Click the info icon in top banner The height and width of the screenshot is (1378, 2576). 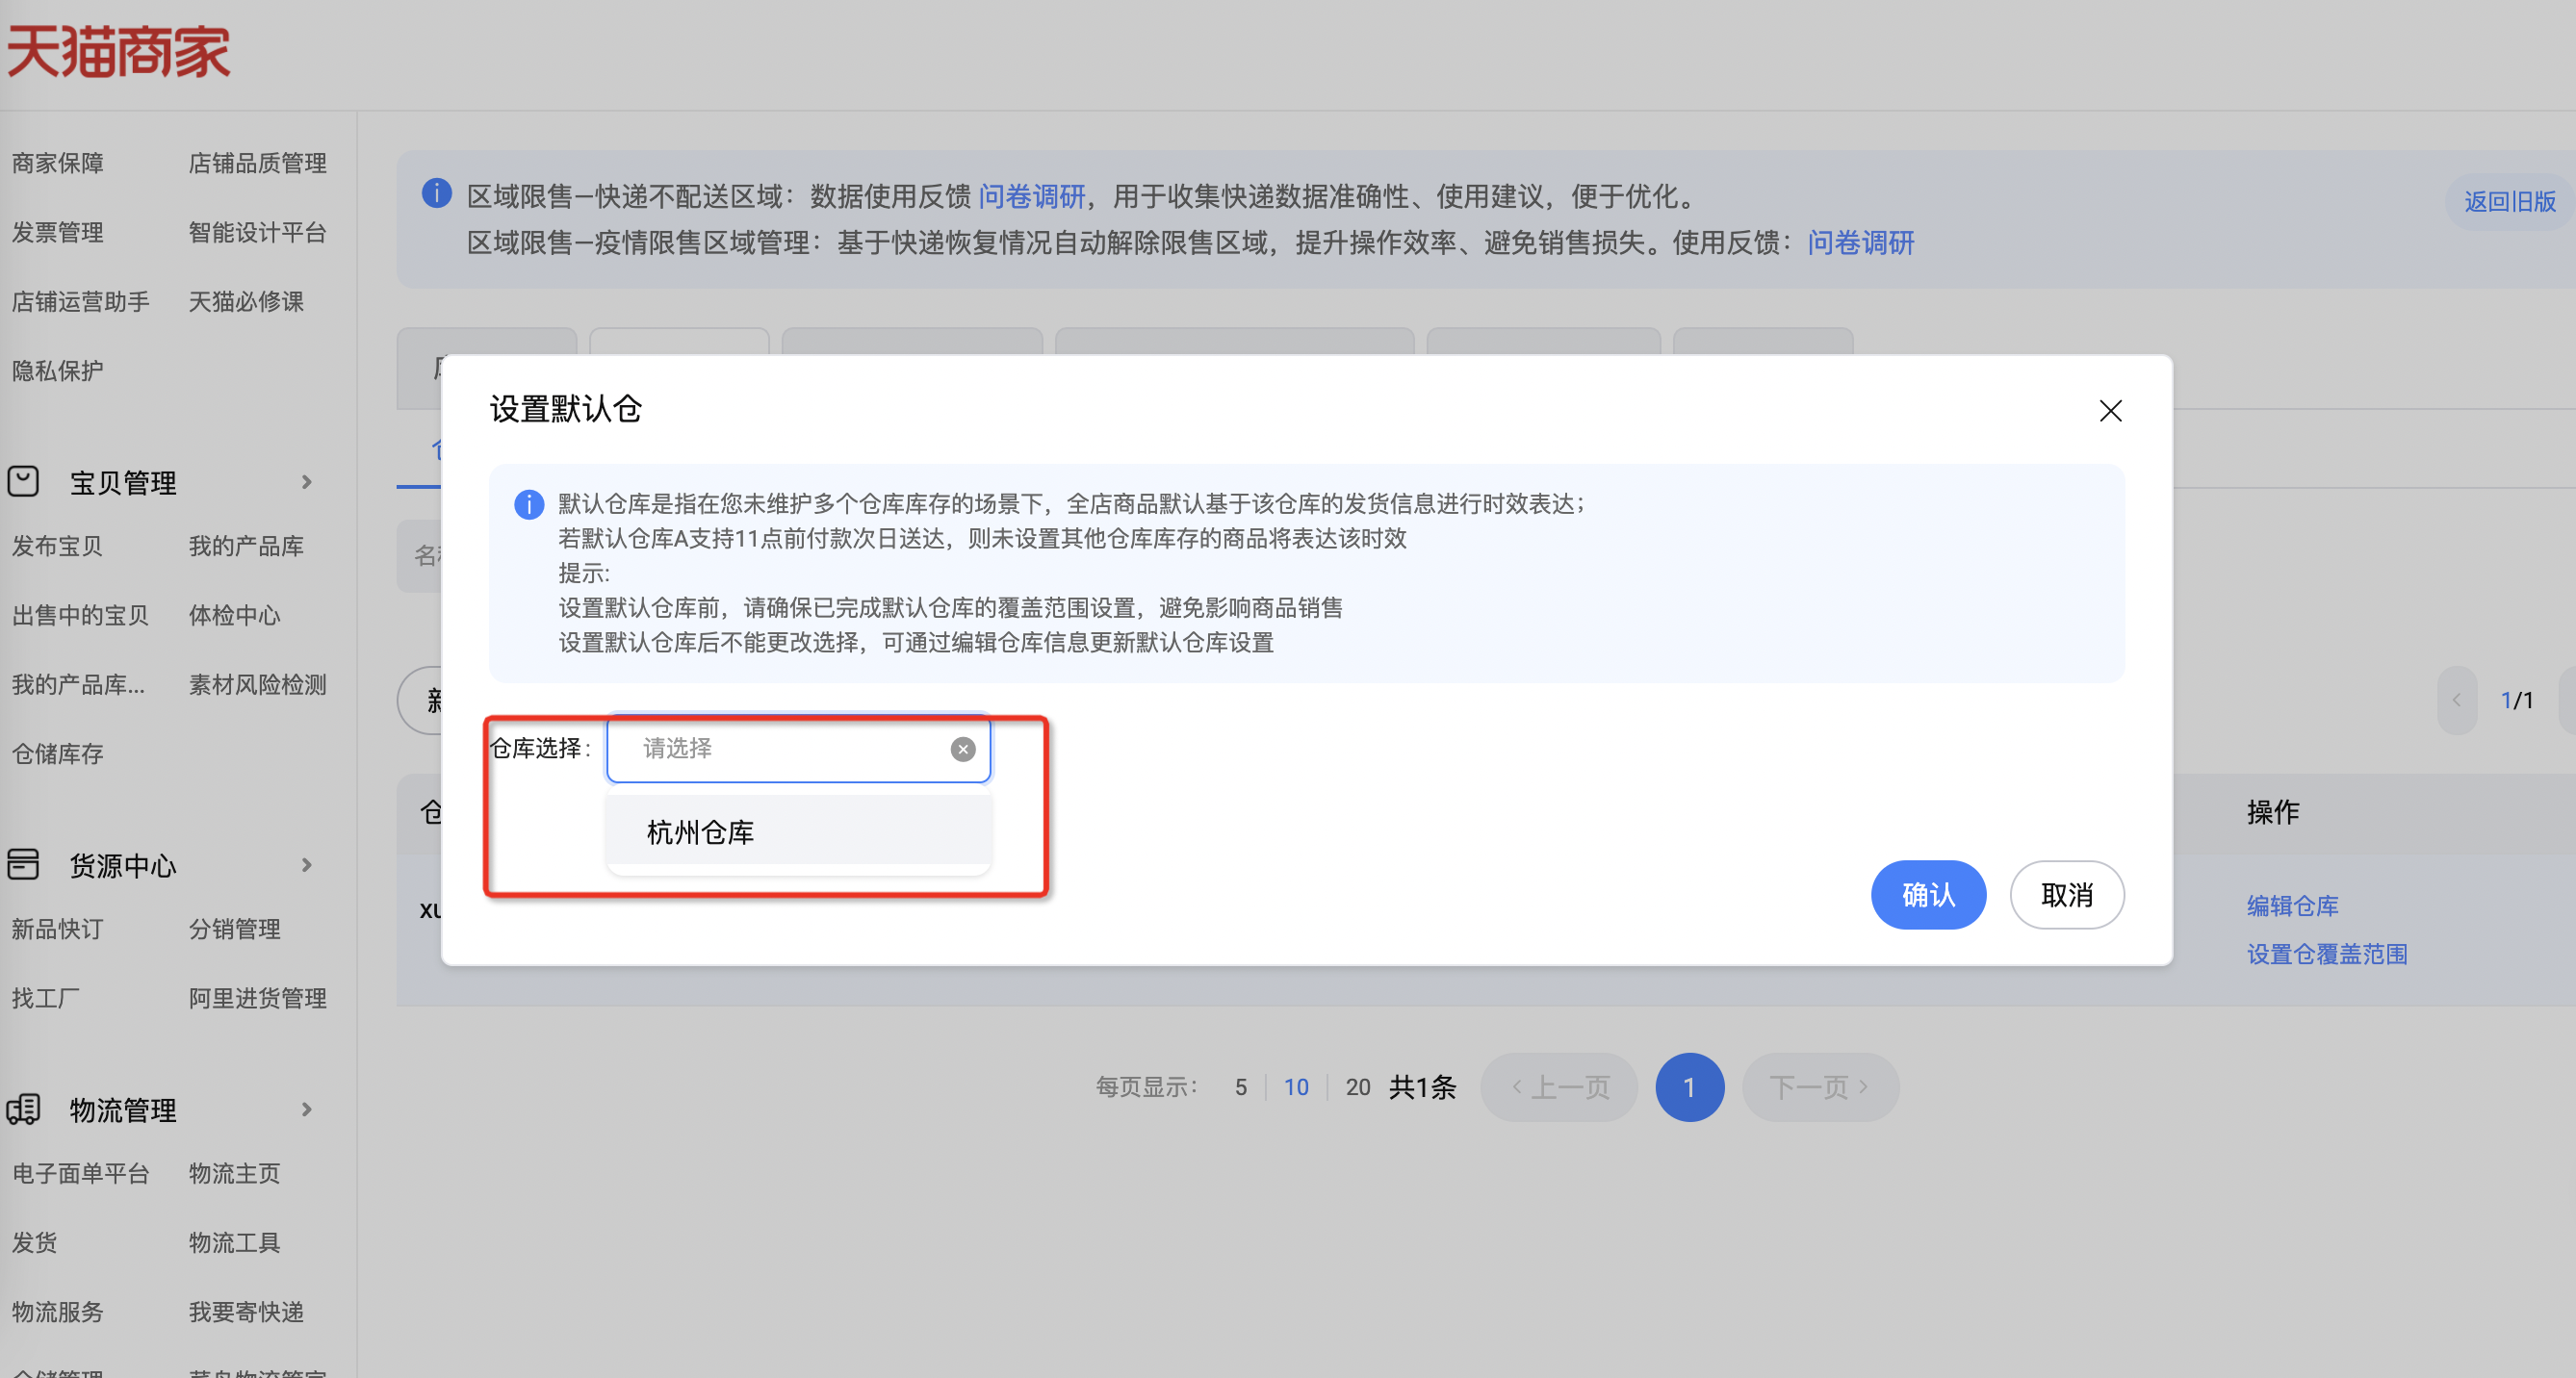point(436,193)
